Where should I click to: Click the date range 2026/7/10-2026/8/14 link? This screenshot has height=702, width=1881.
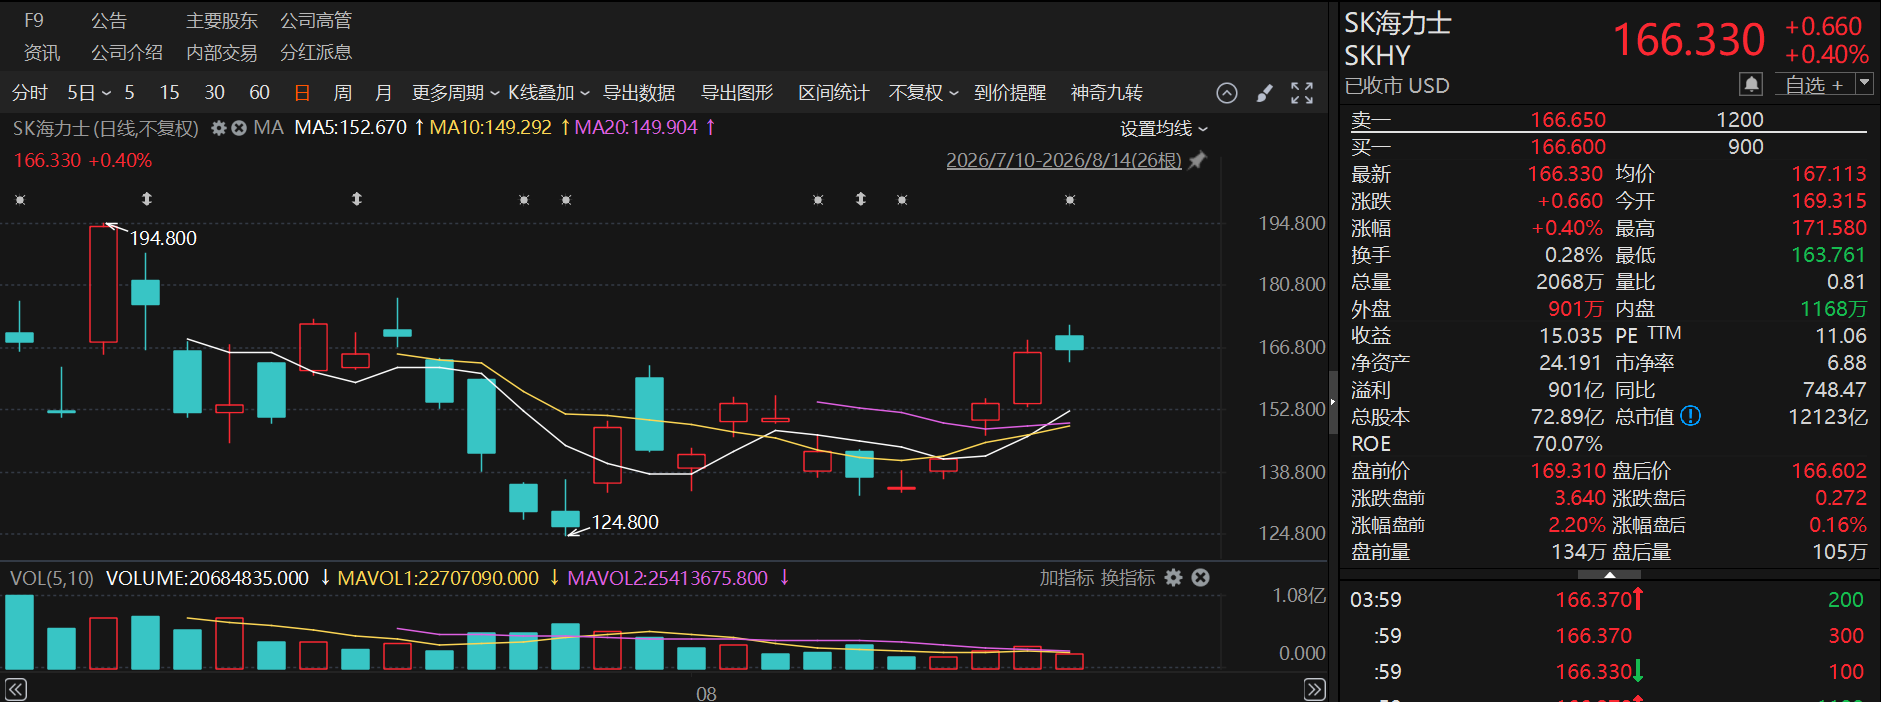click(x=1064, y=160)
